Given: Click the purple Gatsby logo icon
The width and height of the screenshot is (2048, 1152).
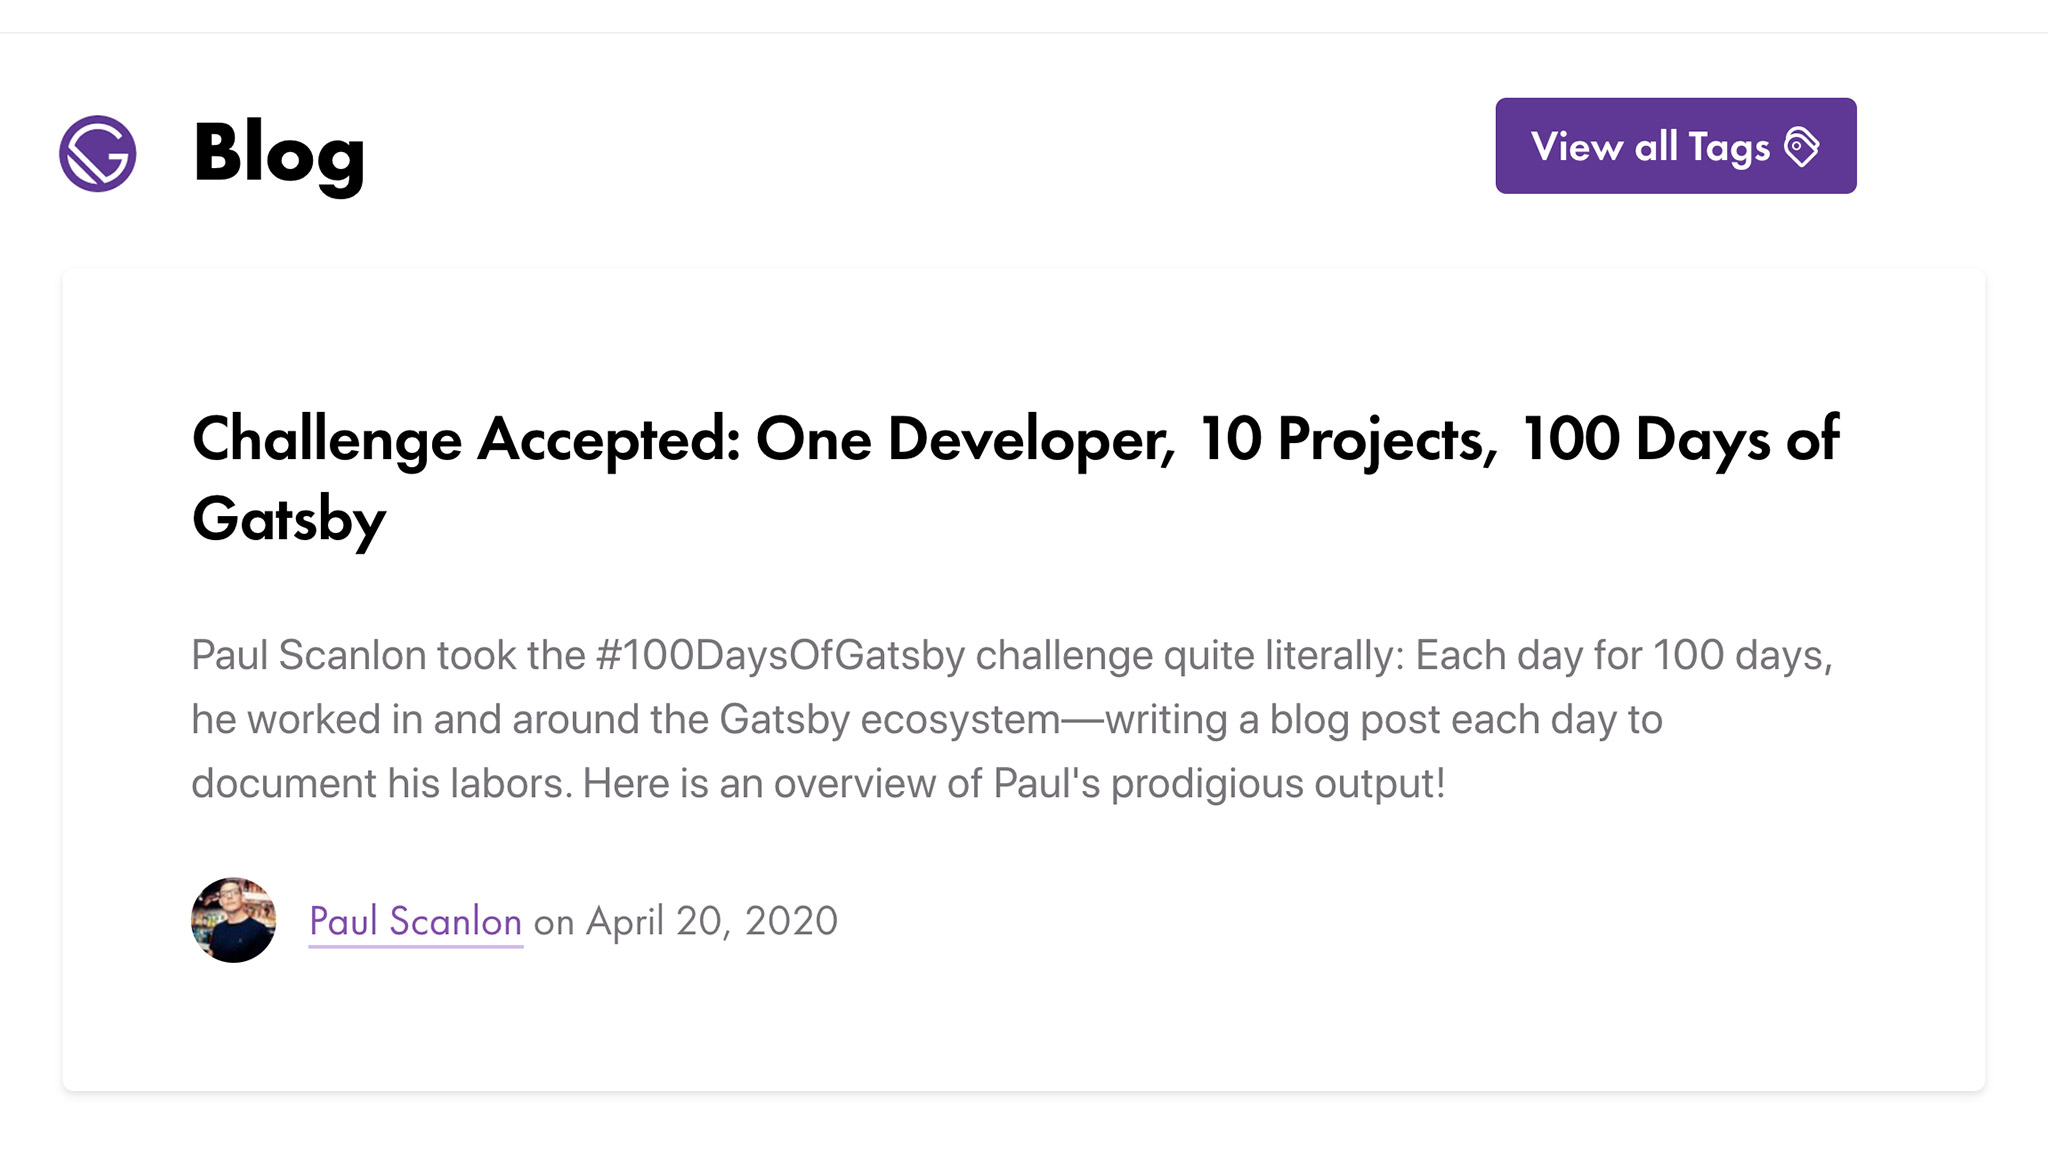Looking at the screenshot, I should (97, 153).
